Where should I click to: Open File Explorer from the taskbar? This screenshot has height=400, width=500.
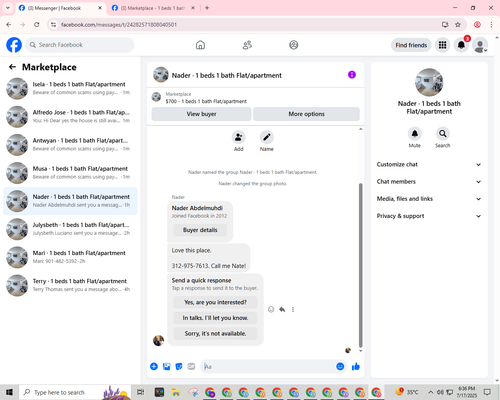(176, 392)
